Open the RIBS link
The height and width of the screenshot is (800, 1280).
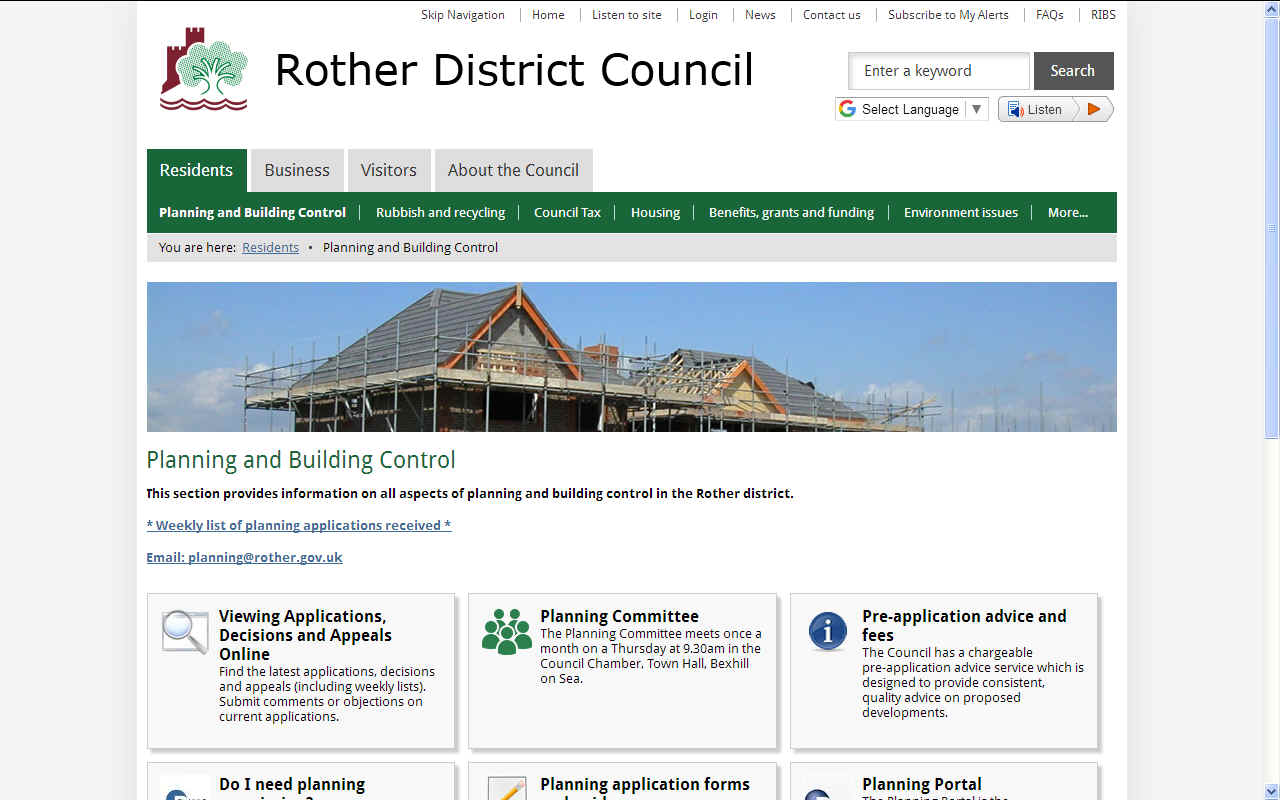(x=1103, y=15)
